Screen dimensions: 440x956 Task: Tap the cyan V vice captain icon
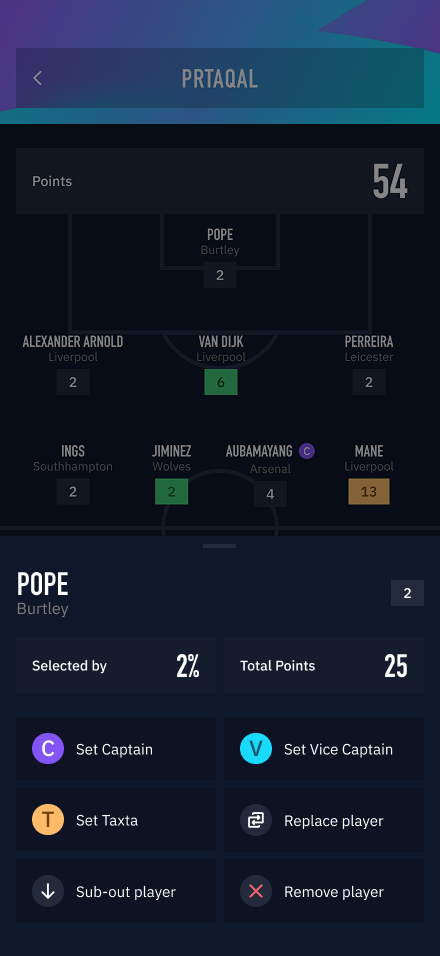[256, 749]
